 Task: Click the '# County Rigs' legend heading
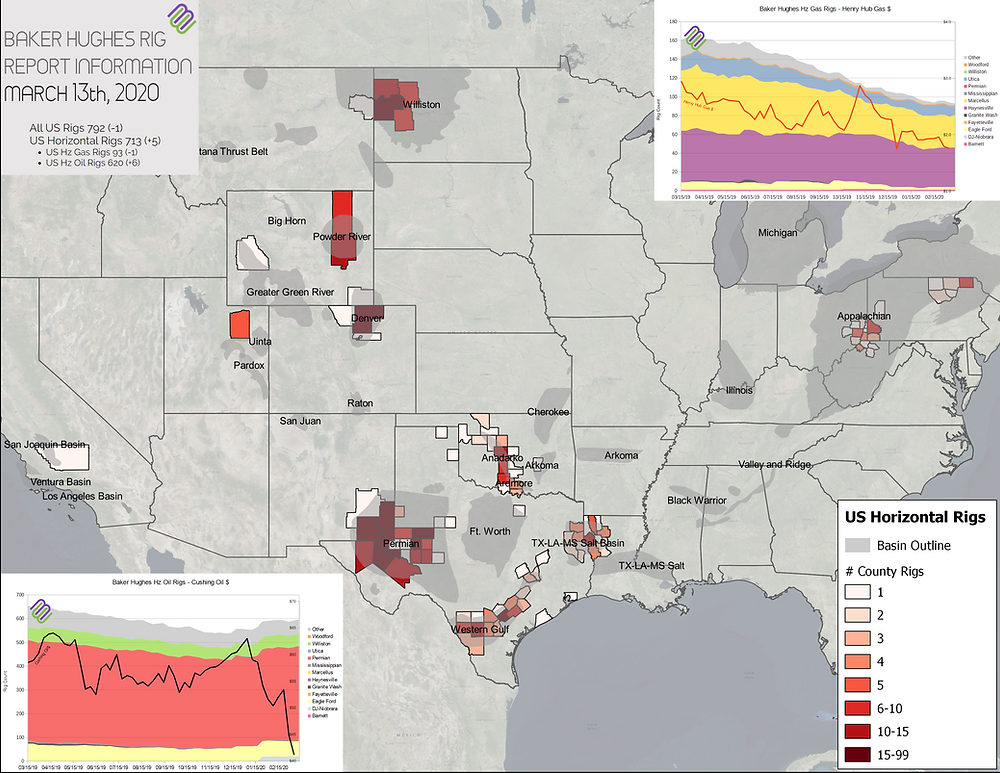884,571
